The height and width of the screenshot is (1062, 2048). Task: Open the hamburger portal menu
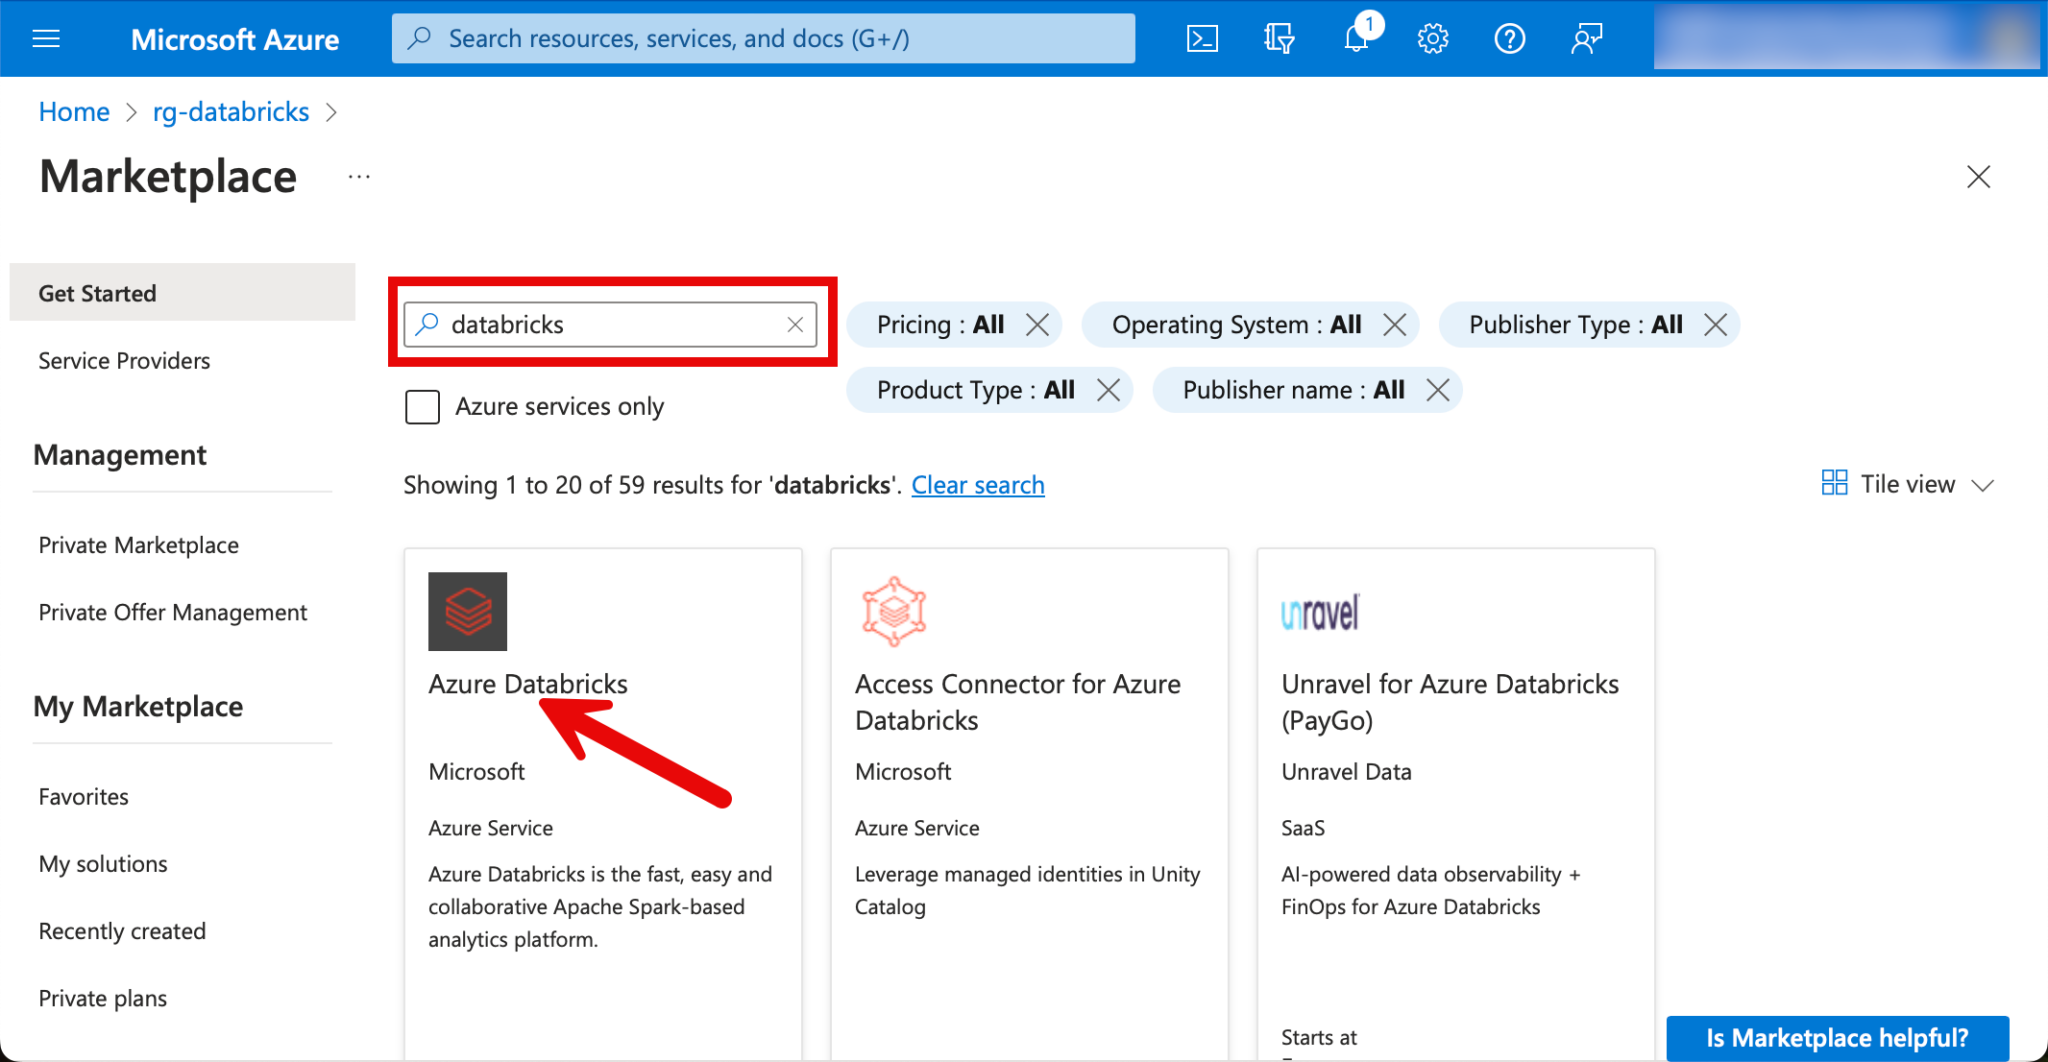click(46, 39)
